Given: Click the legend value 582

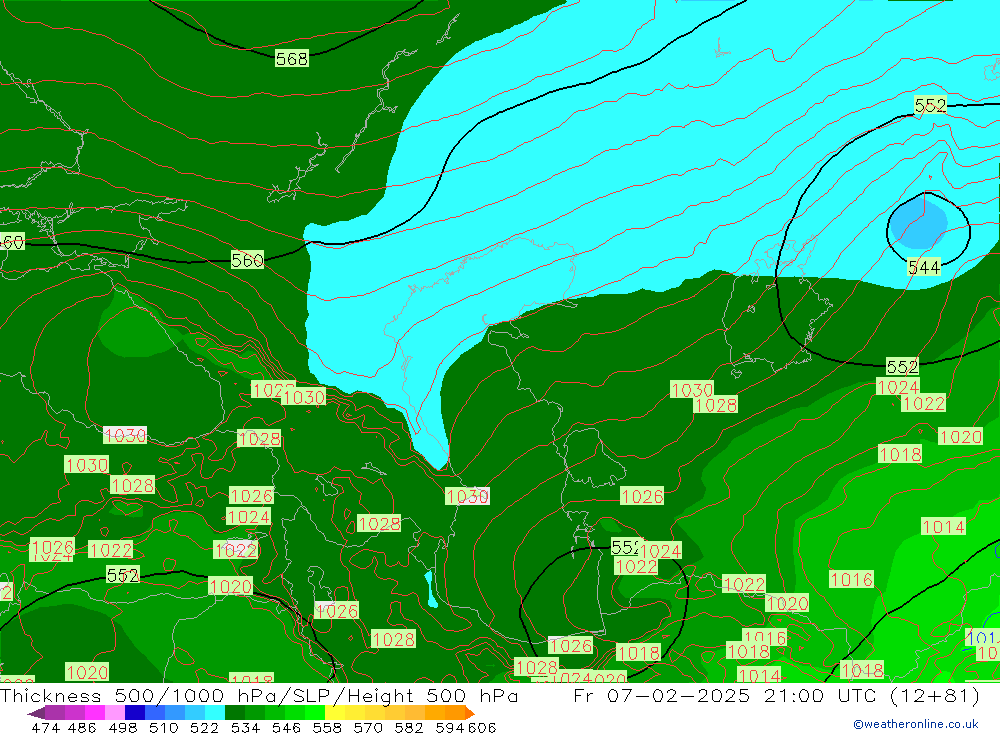Looking at the screenshot, I should point(409,727).
